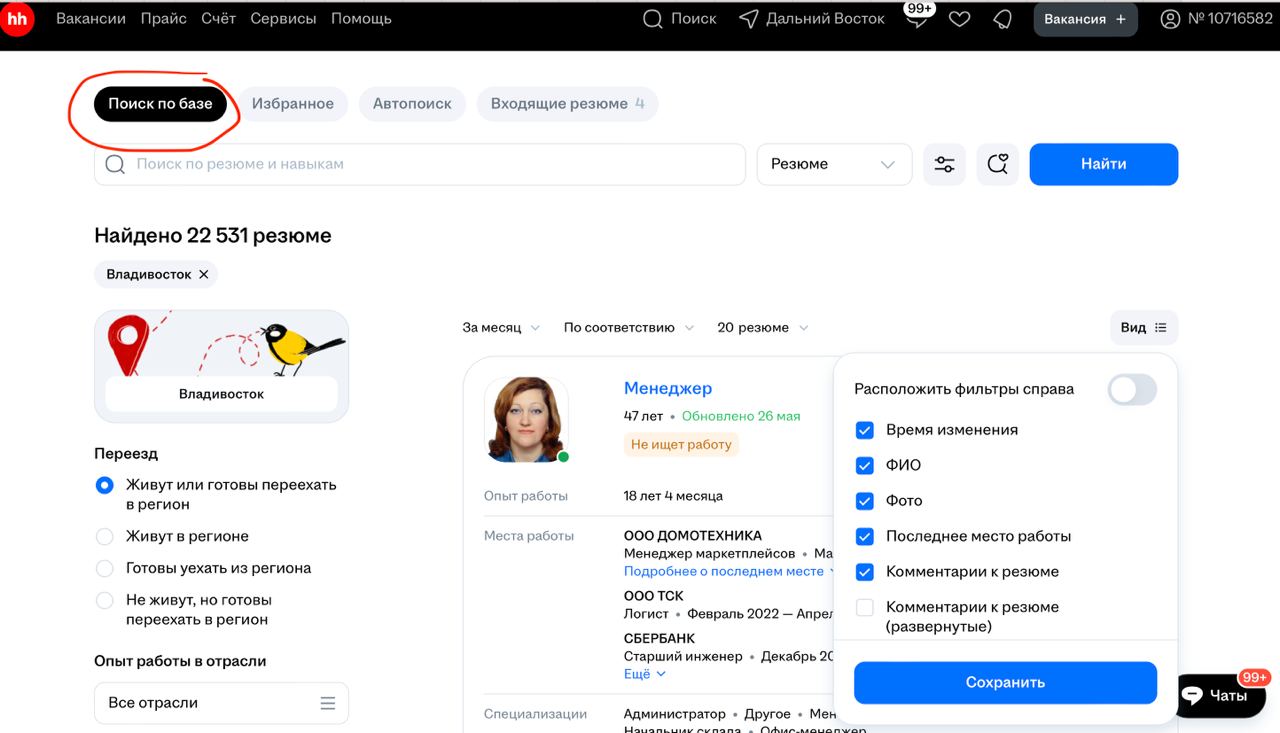Image resolution: width=1280 pixels, height=733 pixels.
Task: Switch to the Автопоиск tab
Action: 412,103
